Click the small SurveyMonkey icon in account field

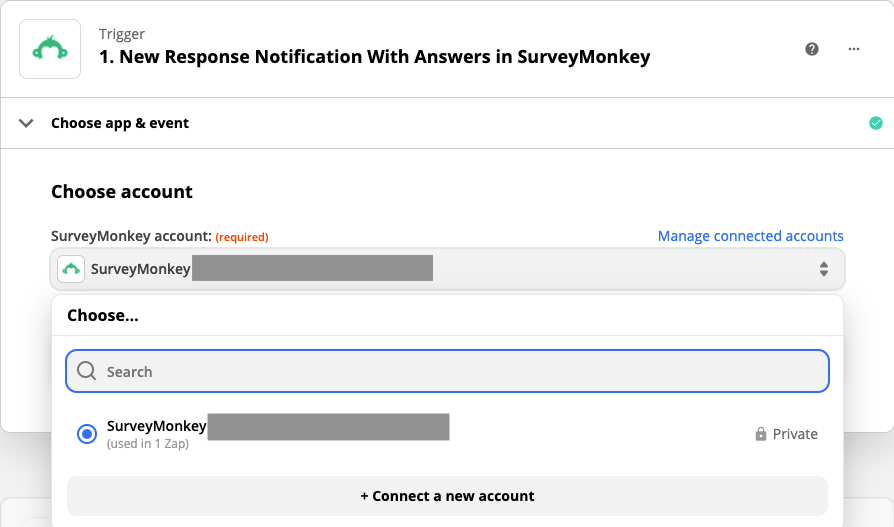coord(71,269)
